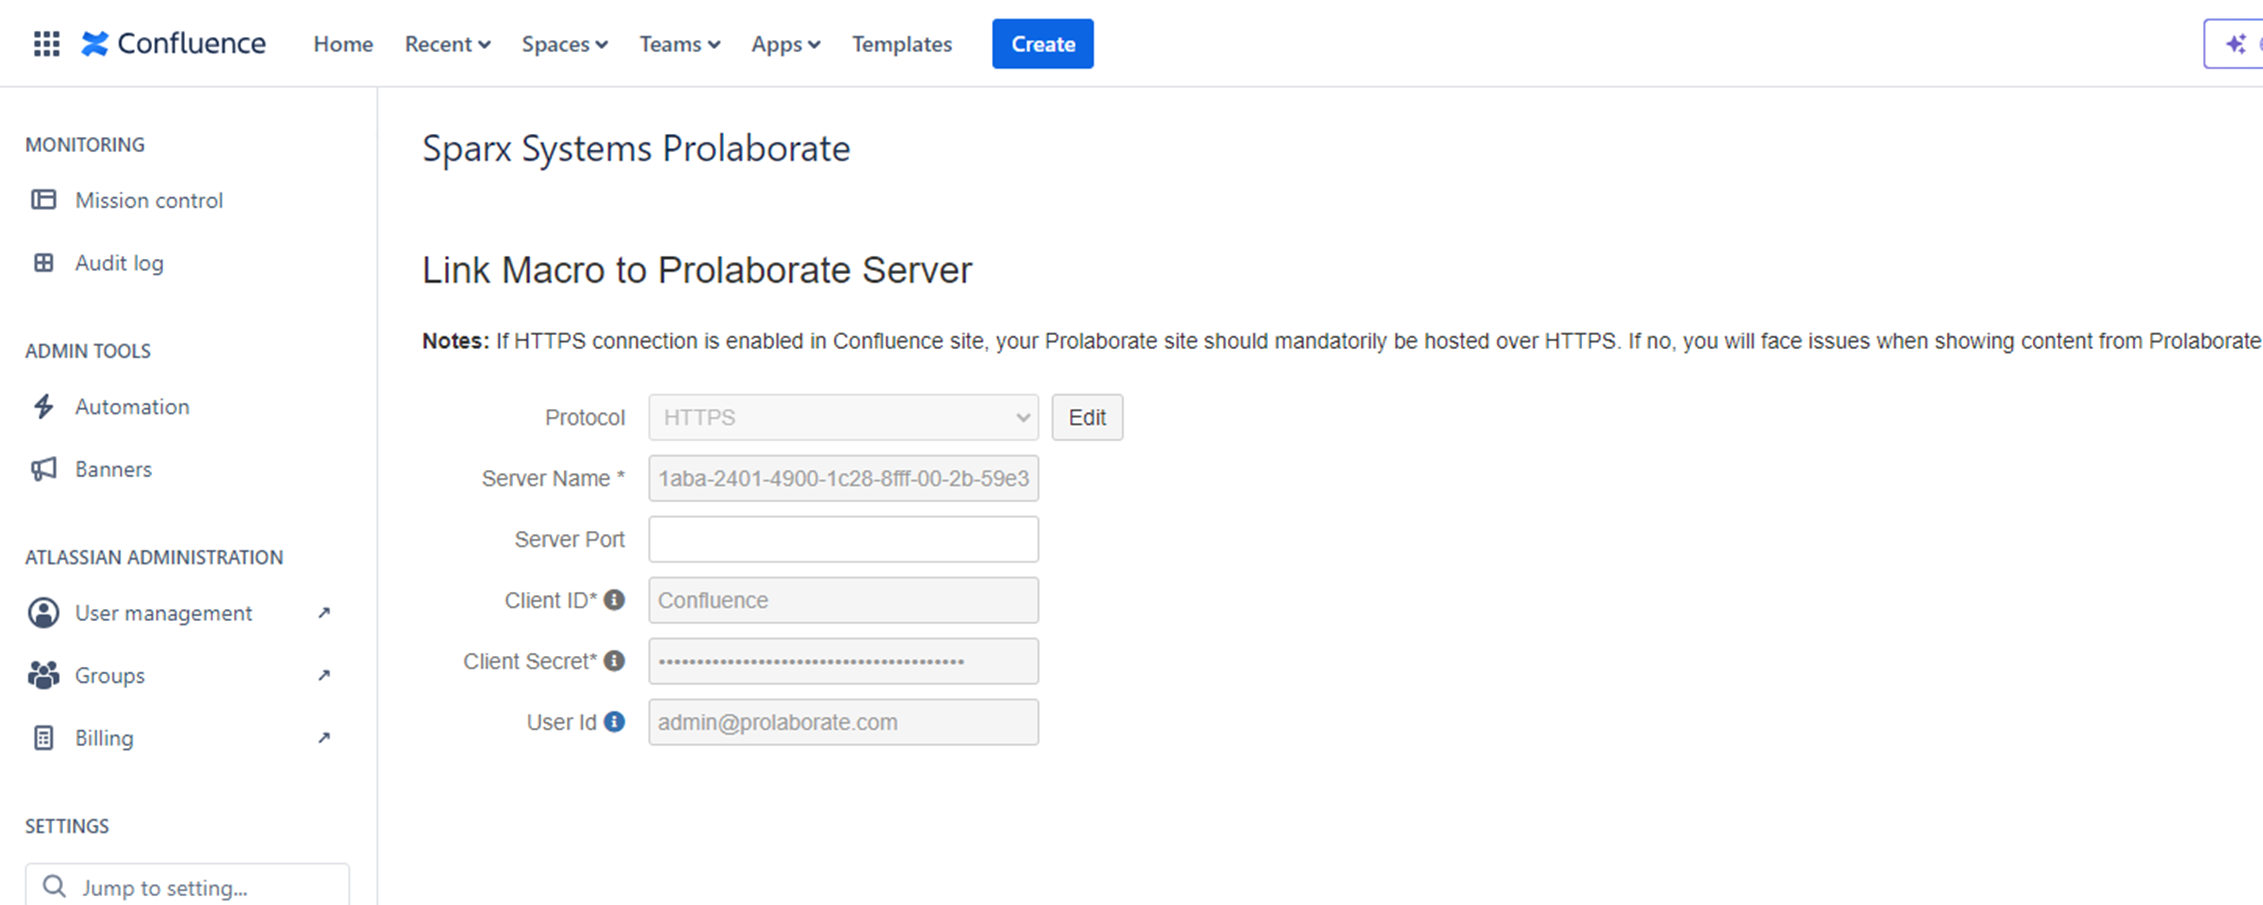The height and width of the screenshot is (905, 2263).
Task: Click the Server Name field label
Action: coord(553,478)
